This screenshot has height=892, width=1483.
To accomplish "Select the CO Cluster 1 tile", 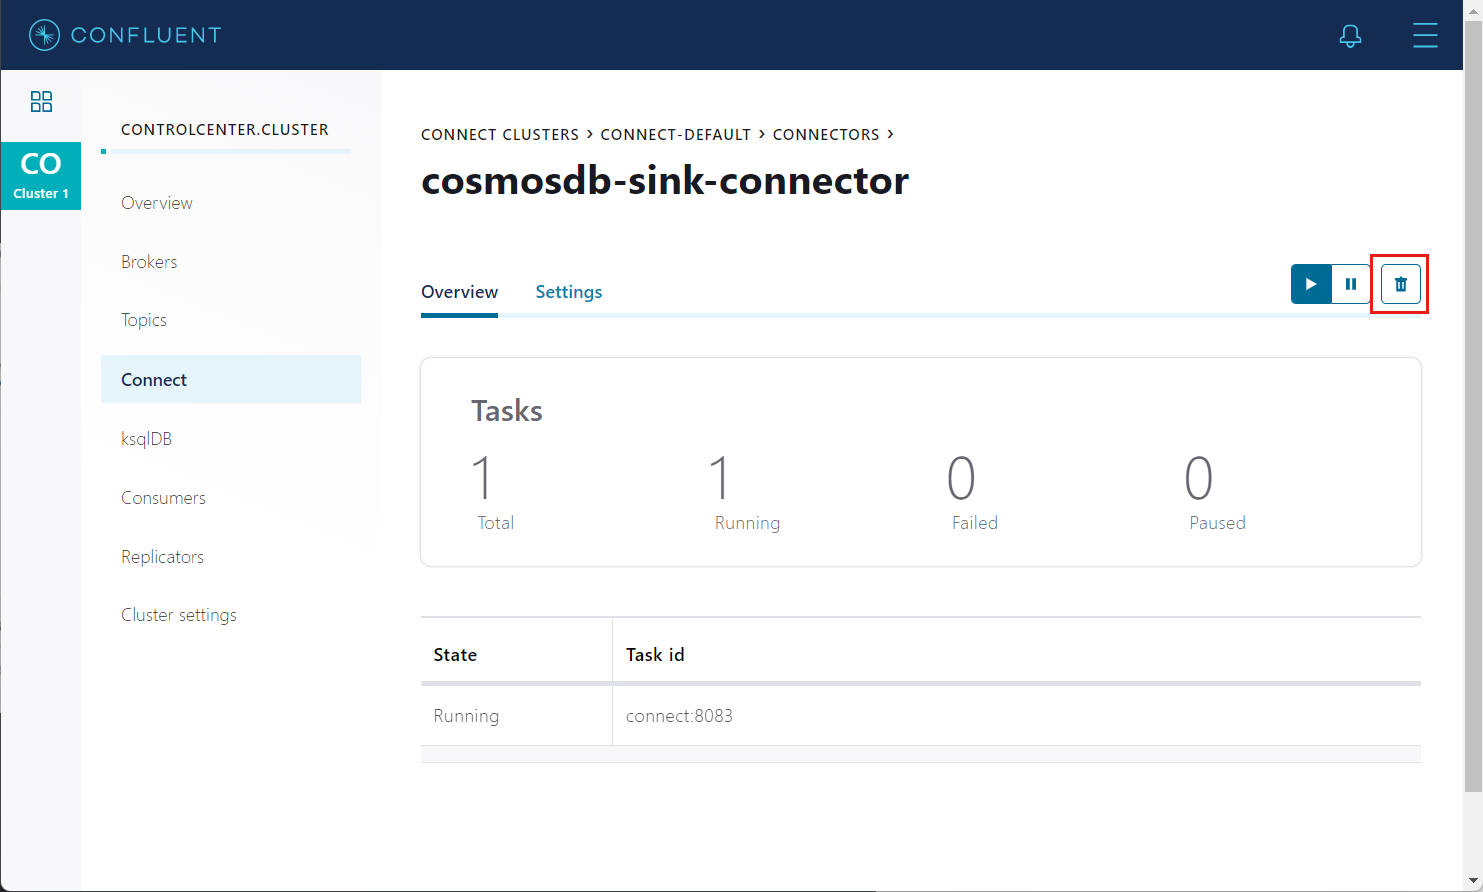I will (41, 176).
